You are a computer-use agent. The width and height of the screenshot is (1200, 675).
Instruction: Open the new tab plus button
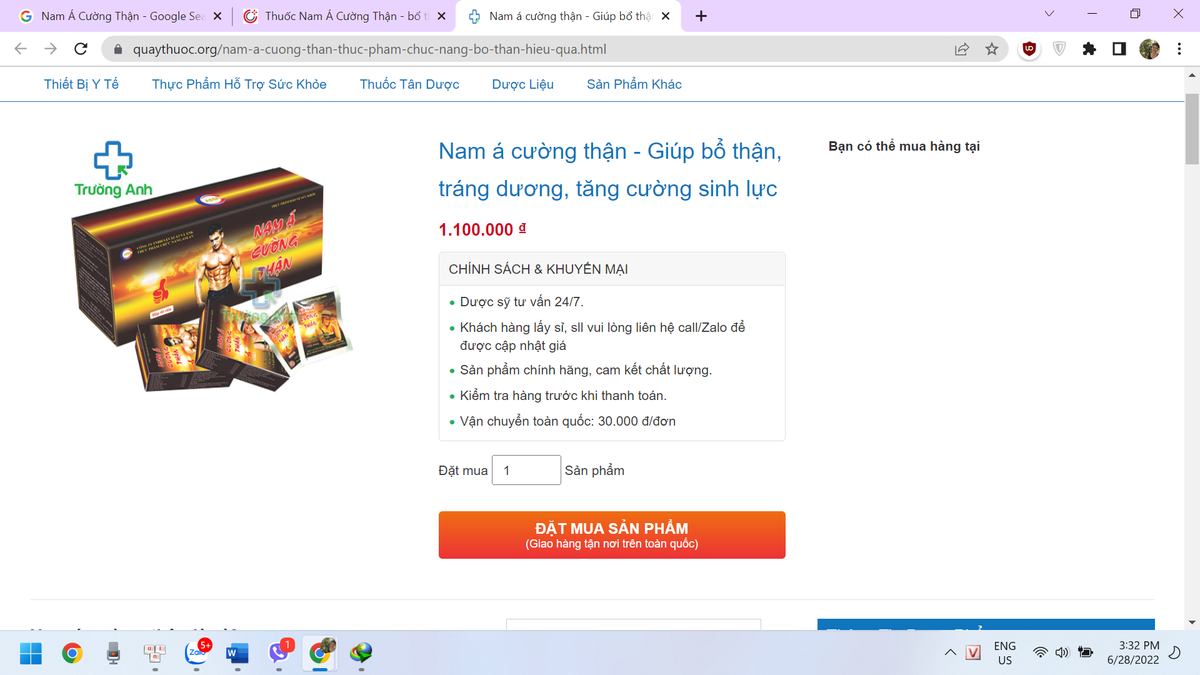pos(701,16)
